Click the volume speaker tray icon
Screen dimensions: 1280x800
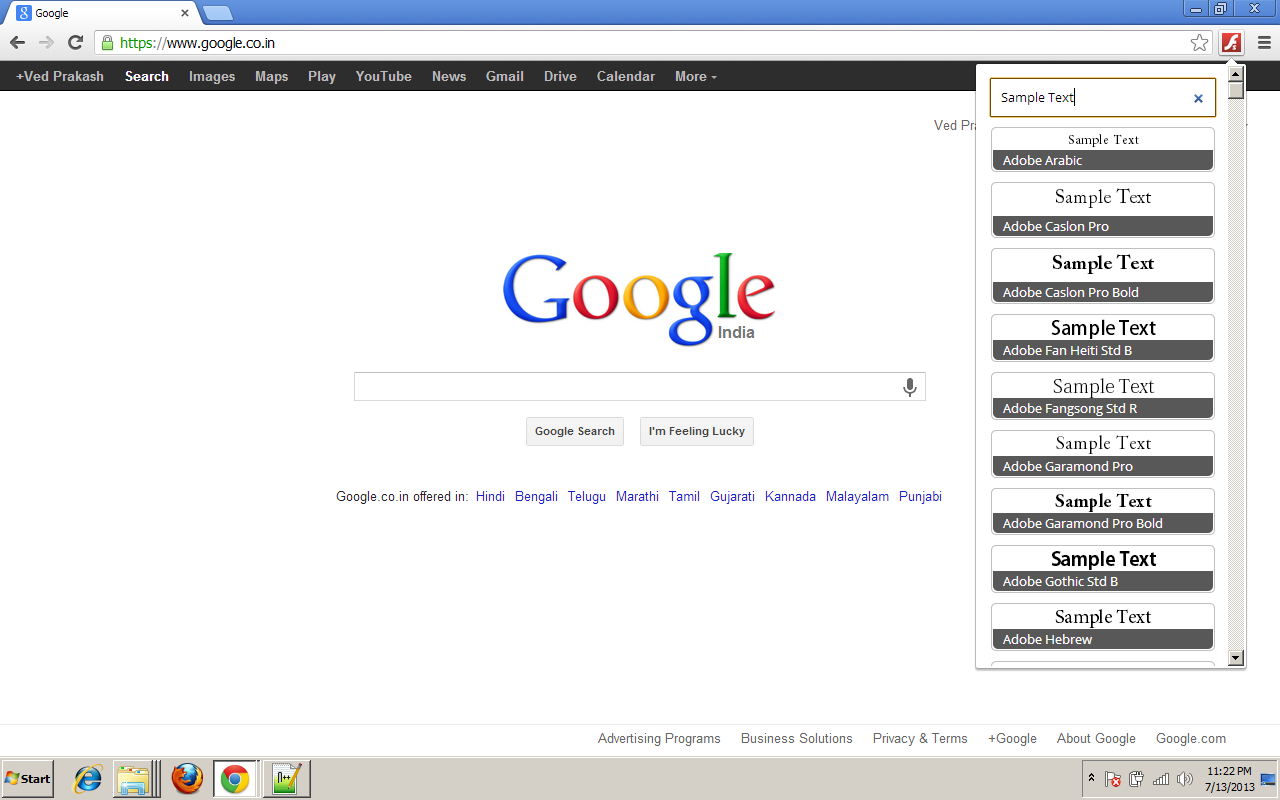(x=1185, y=779)
